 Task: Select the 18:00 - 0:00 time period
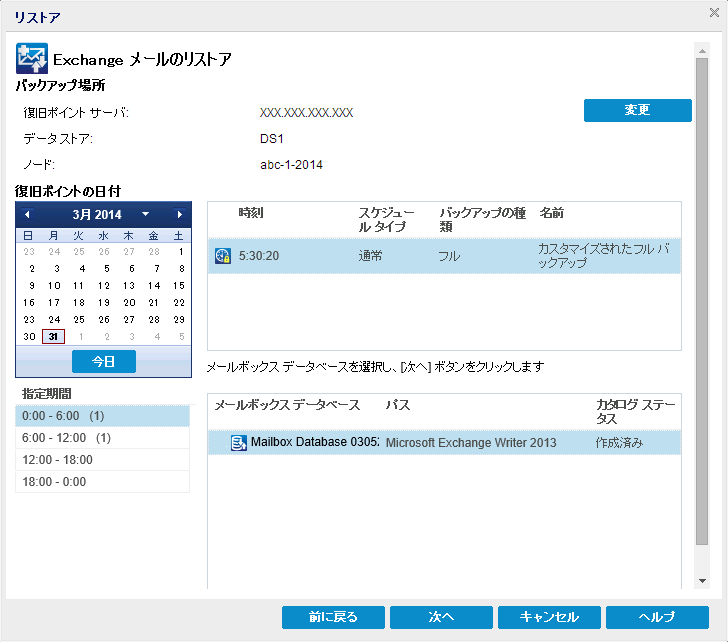pos(102,482)
